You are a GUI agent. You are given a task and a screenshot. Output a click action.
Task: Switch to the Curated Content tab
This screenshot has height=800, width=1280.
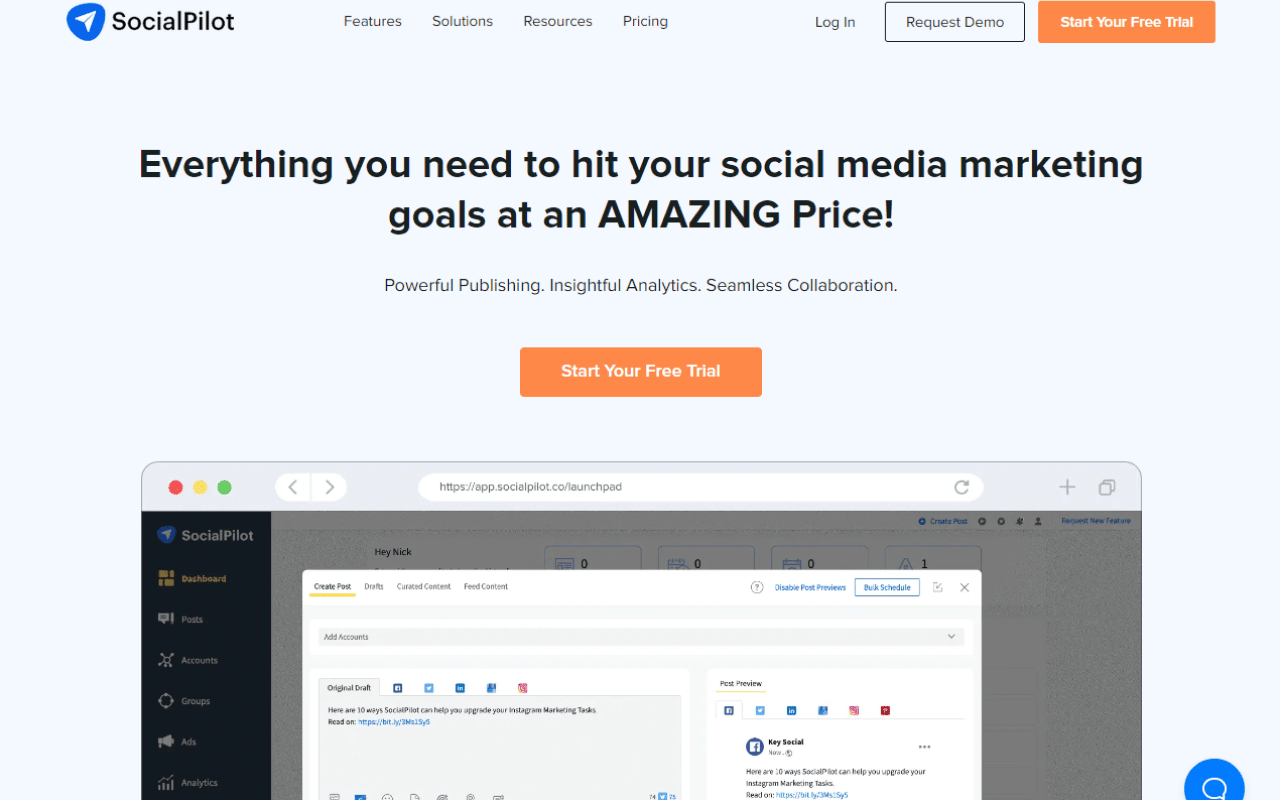tap(424, 587)
